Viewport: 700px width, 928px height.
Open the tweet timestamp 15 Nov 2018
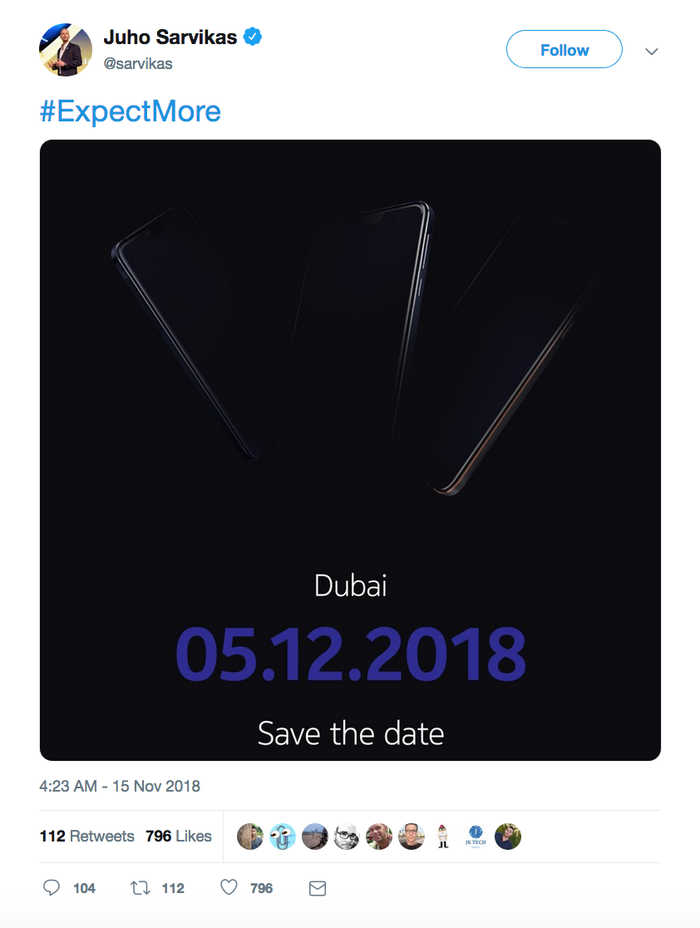(x=120, y=786)
